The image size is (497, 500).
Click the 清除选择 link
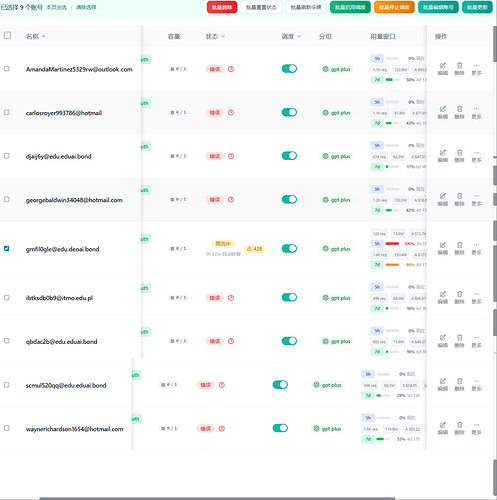[86, 7]
